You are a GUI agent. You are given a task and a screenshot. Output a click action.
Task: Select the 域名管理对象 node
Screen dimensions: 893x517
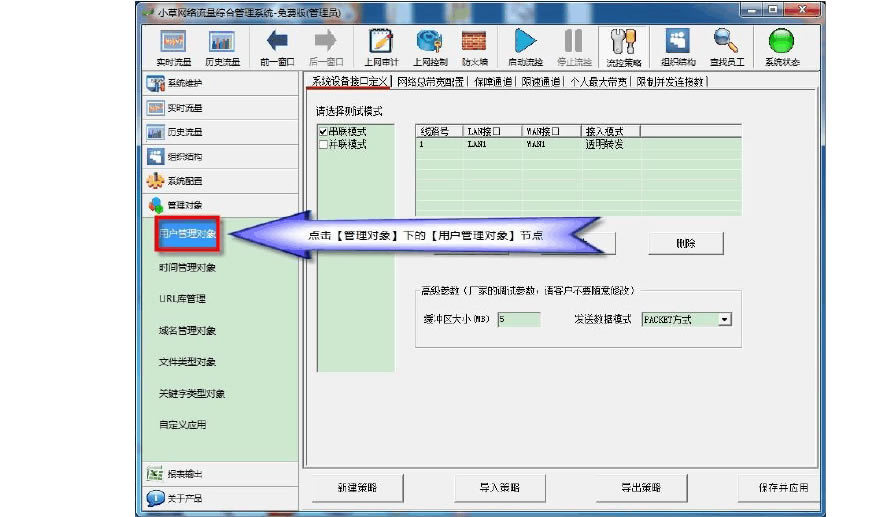[x=187, y=330]
